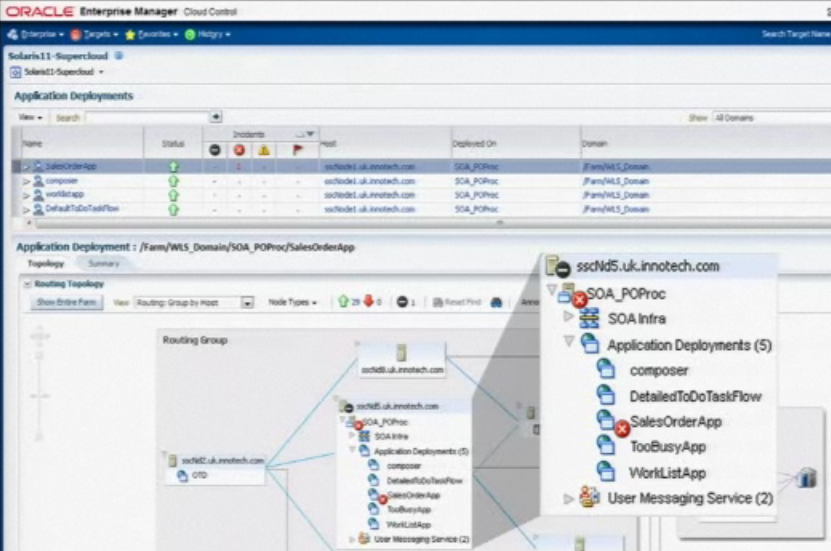Click the Reset Find button
Viewport: 831px width, 551px height.
457,302
